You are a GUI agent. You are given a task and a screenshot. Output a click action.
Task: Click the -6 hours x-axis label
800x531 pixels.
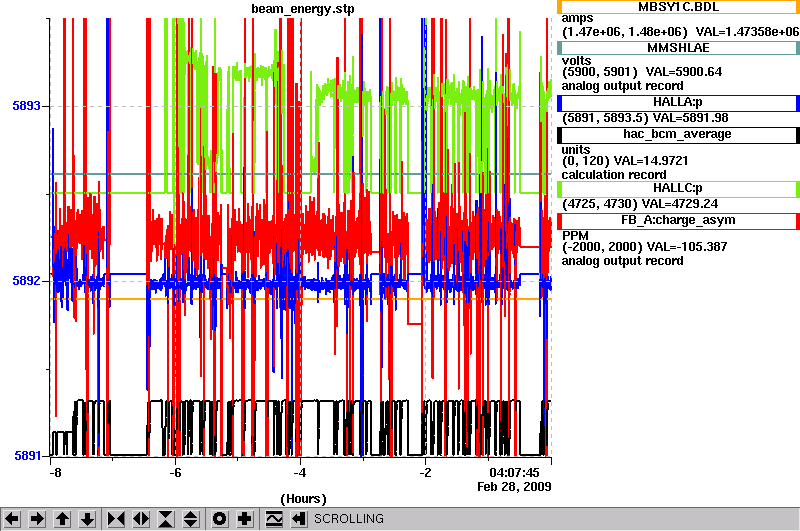click(175, 473)
